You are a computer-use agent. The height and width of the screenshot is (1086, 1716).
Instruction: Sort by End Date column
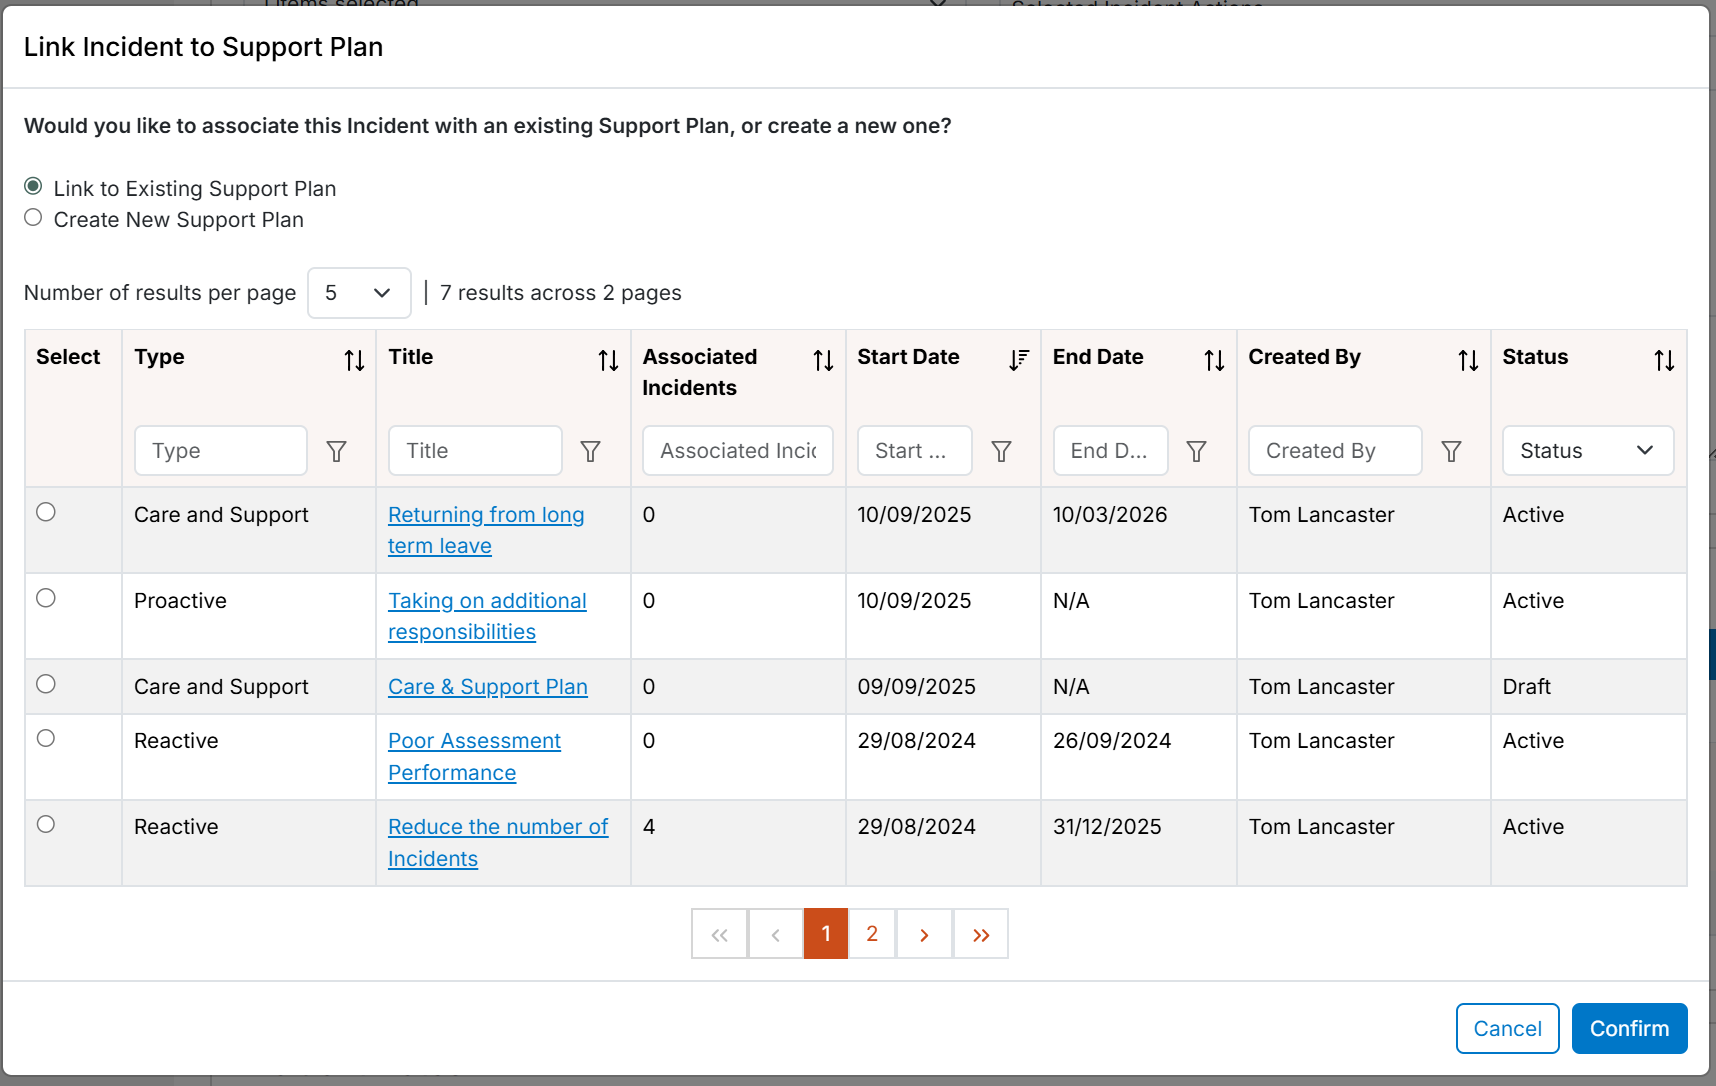1214,361
